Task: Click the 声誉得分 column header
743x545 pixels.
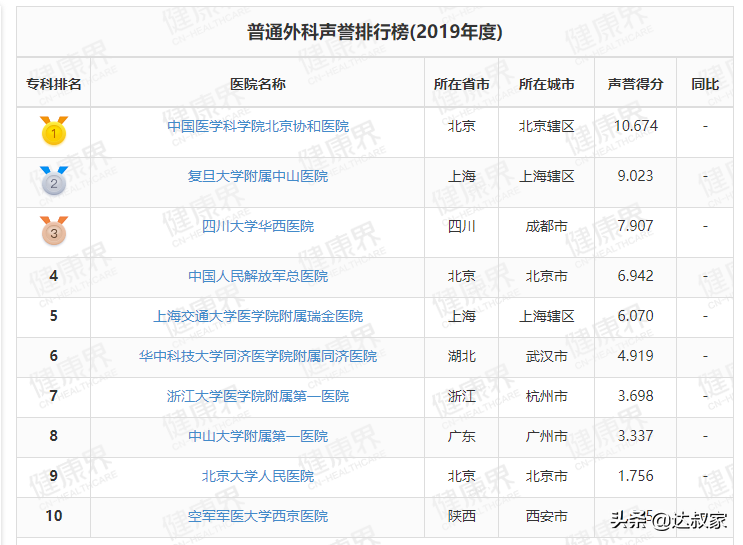Action: coord(635,84)
